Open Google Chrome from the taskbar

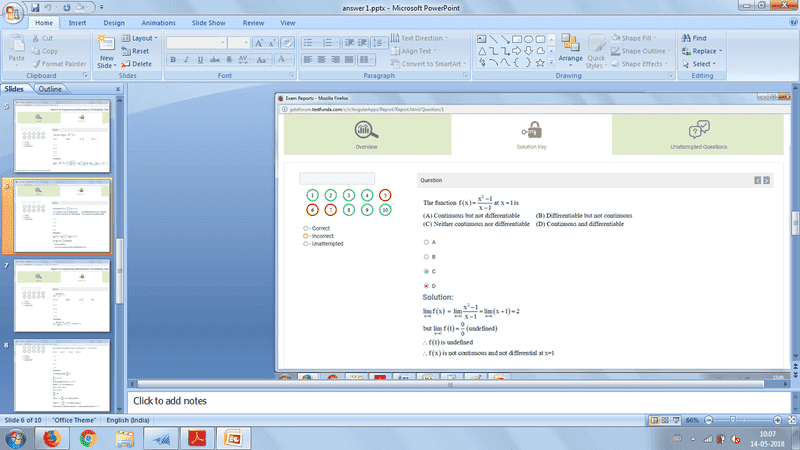click(x=89, y=437)
